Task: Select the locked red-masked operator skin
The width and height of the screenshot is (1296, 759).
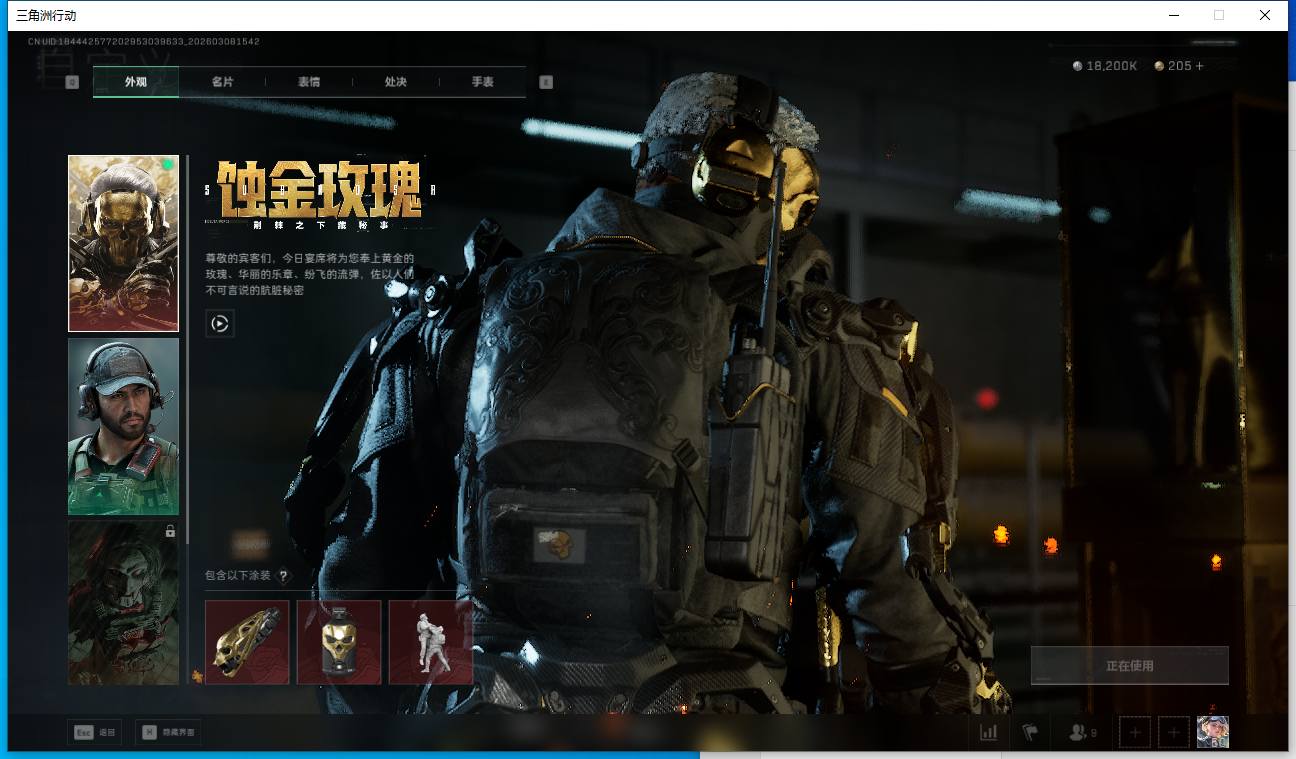Action: coord(123,602)
